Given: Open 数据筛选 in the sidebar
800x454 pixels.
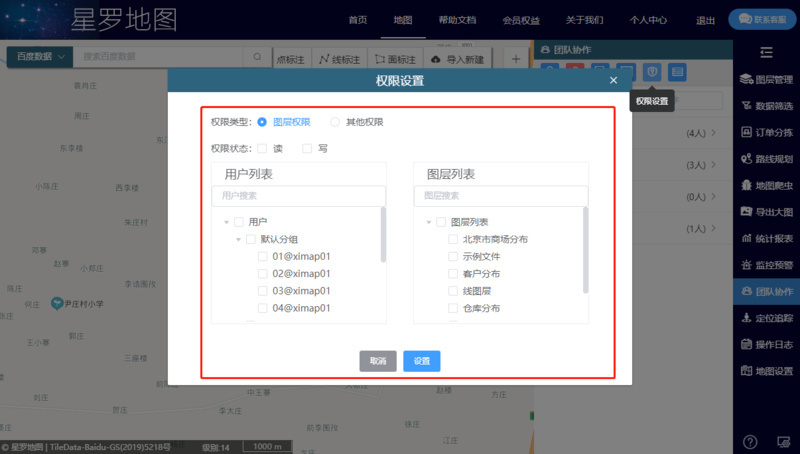Looking at the screenshot, I should pos(766,106).
